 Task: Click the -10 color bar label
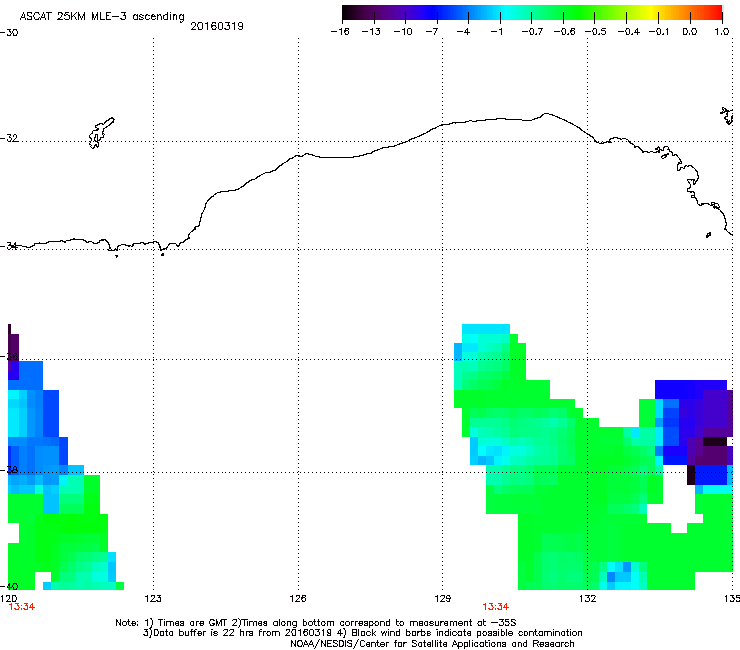pyautogui.click(x=403, y=32)
